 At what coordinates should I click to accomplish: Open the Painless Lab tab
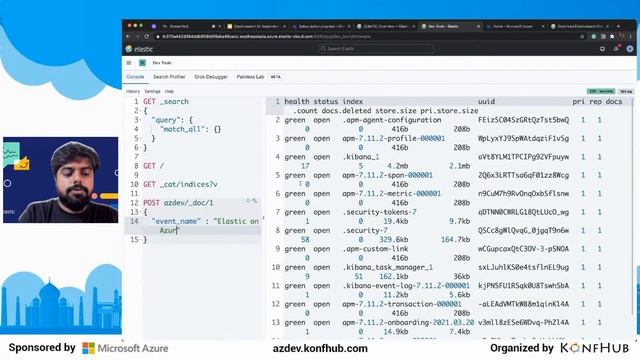coord(250,77)
